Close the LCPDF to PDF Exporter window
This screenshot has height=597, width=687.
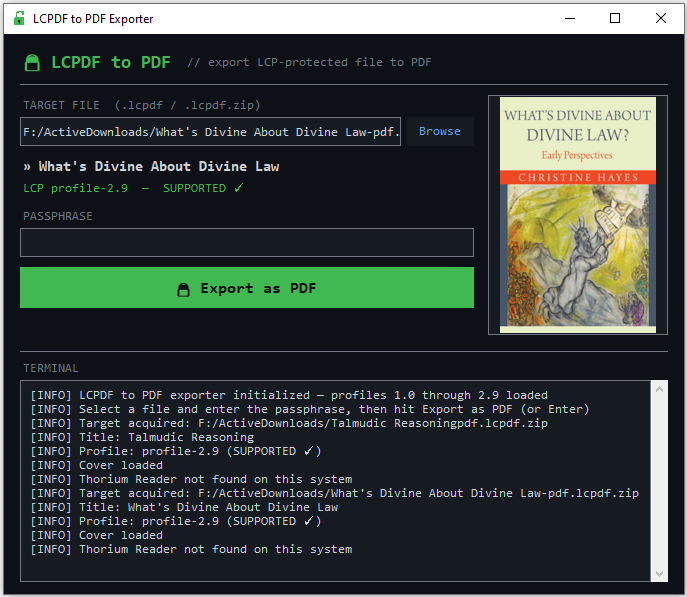[661, 18]
